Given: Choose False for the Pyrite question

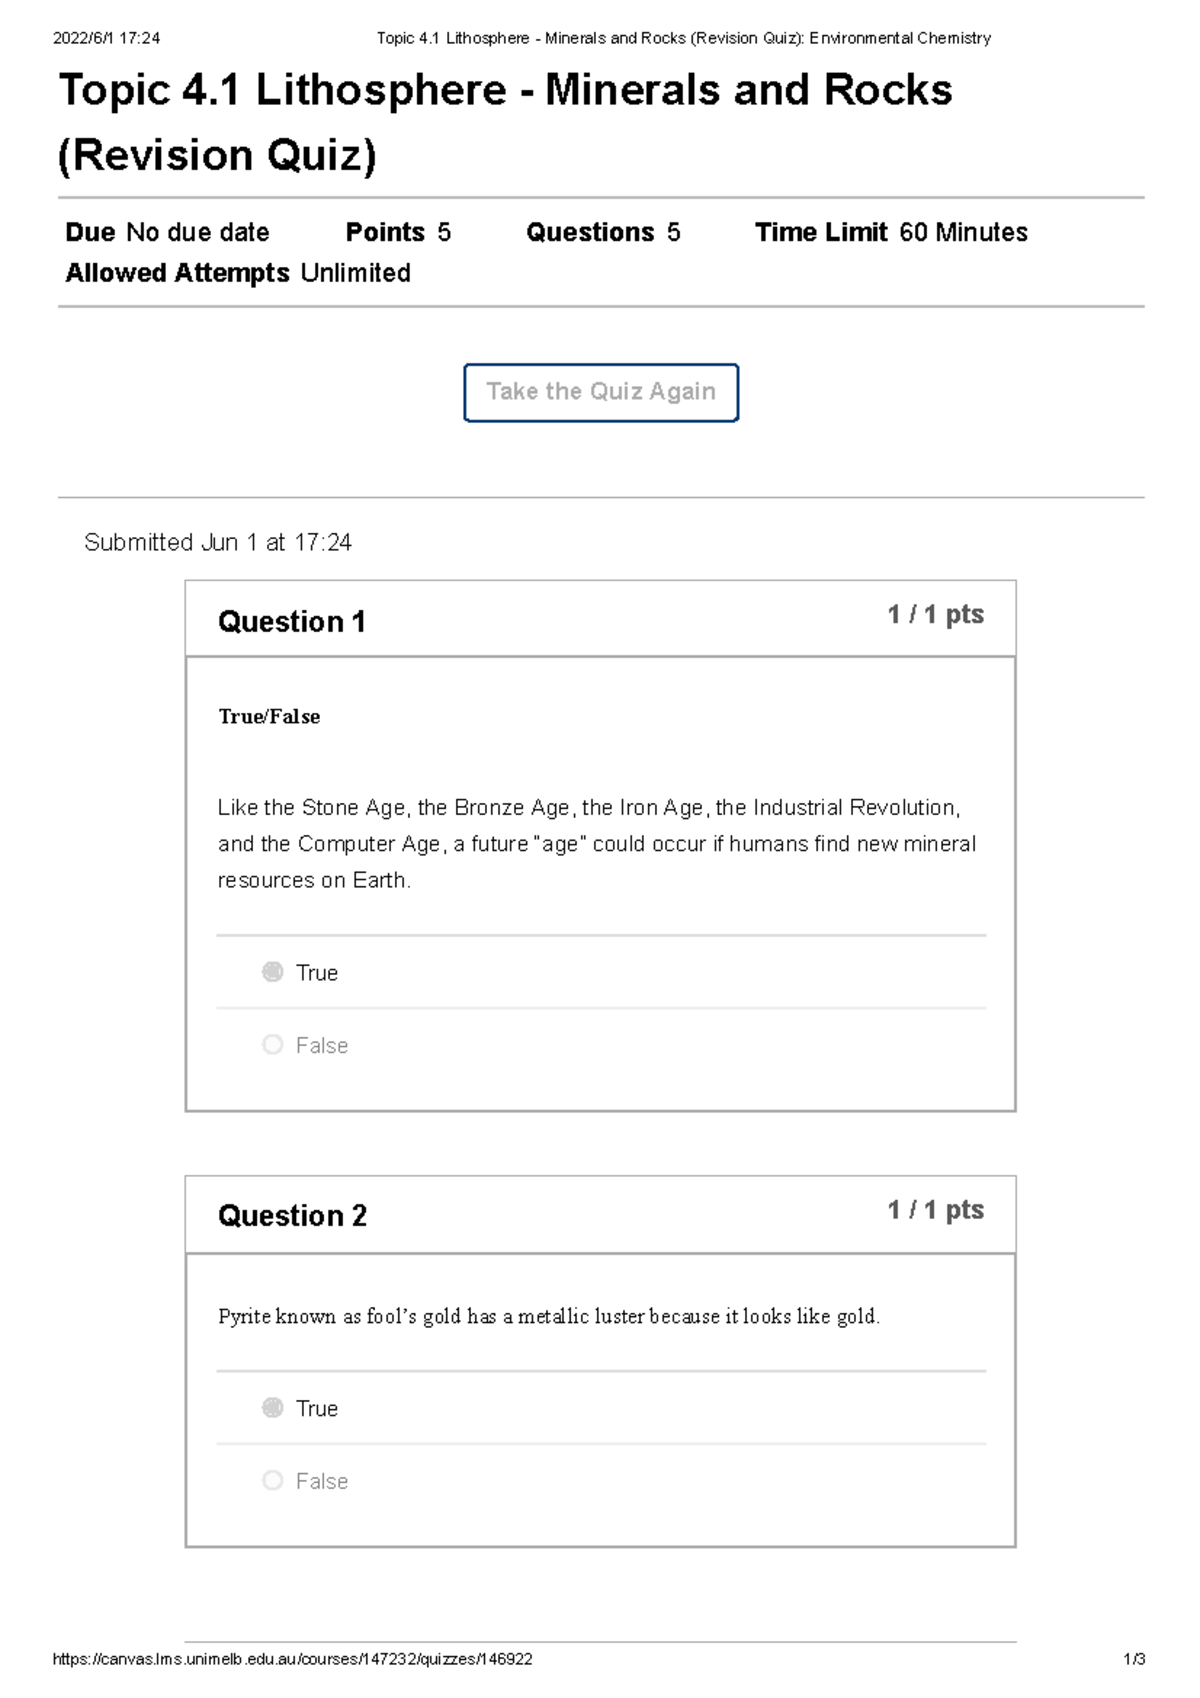Looking at the screenshot, I should point(273,1481).
